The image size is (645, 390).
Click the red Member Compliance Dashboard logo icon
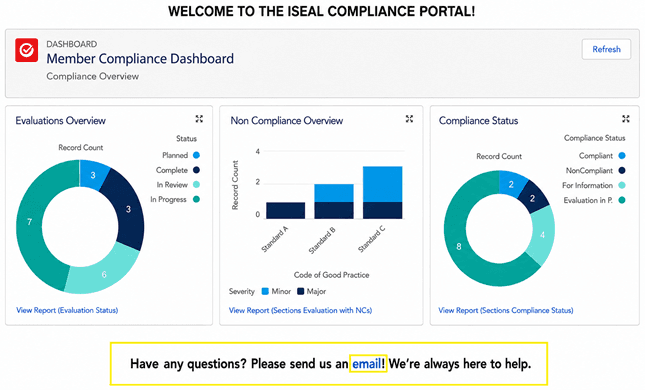[27, 50]
